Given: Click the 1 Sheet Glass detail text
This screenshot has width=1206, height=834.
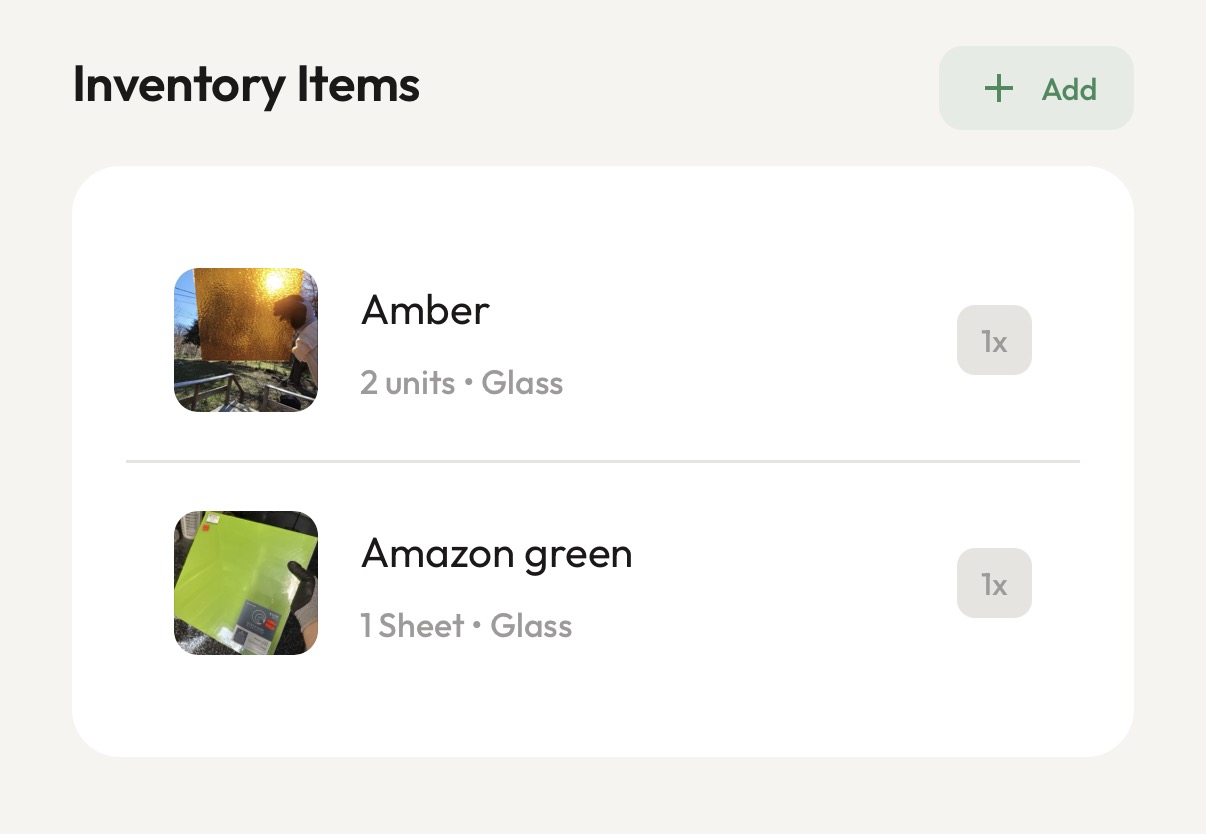Looking at the screenshot, I should 466,625.
